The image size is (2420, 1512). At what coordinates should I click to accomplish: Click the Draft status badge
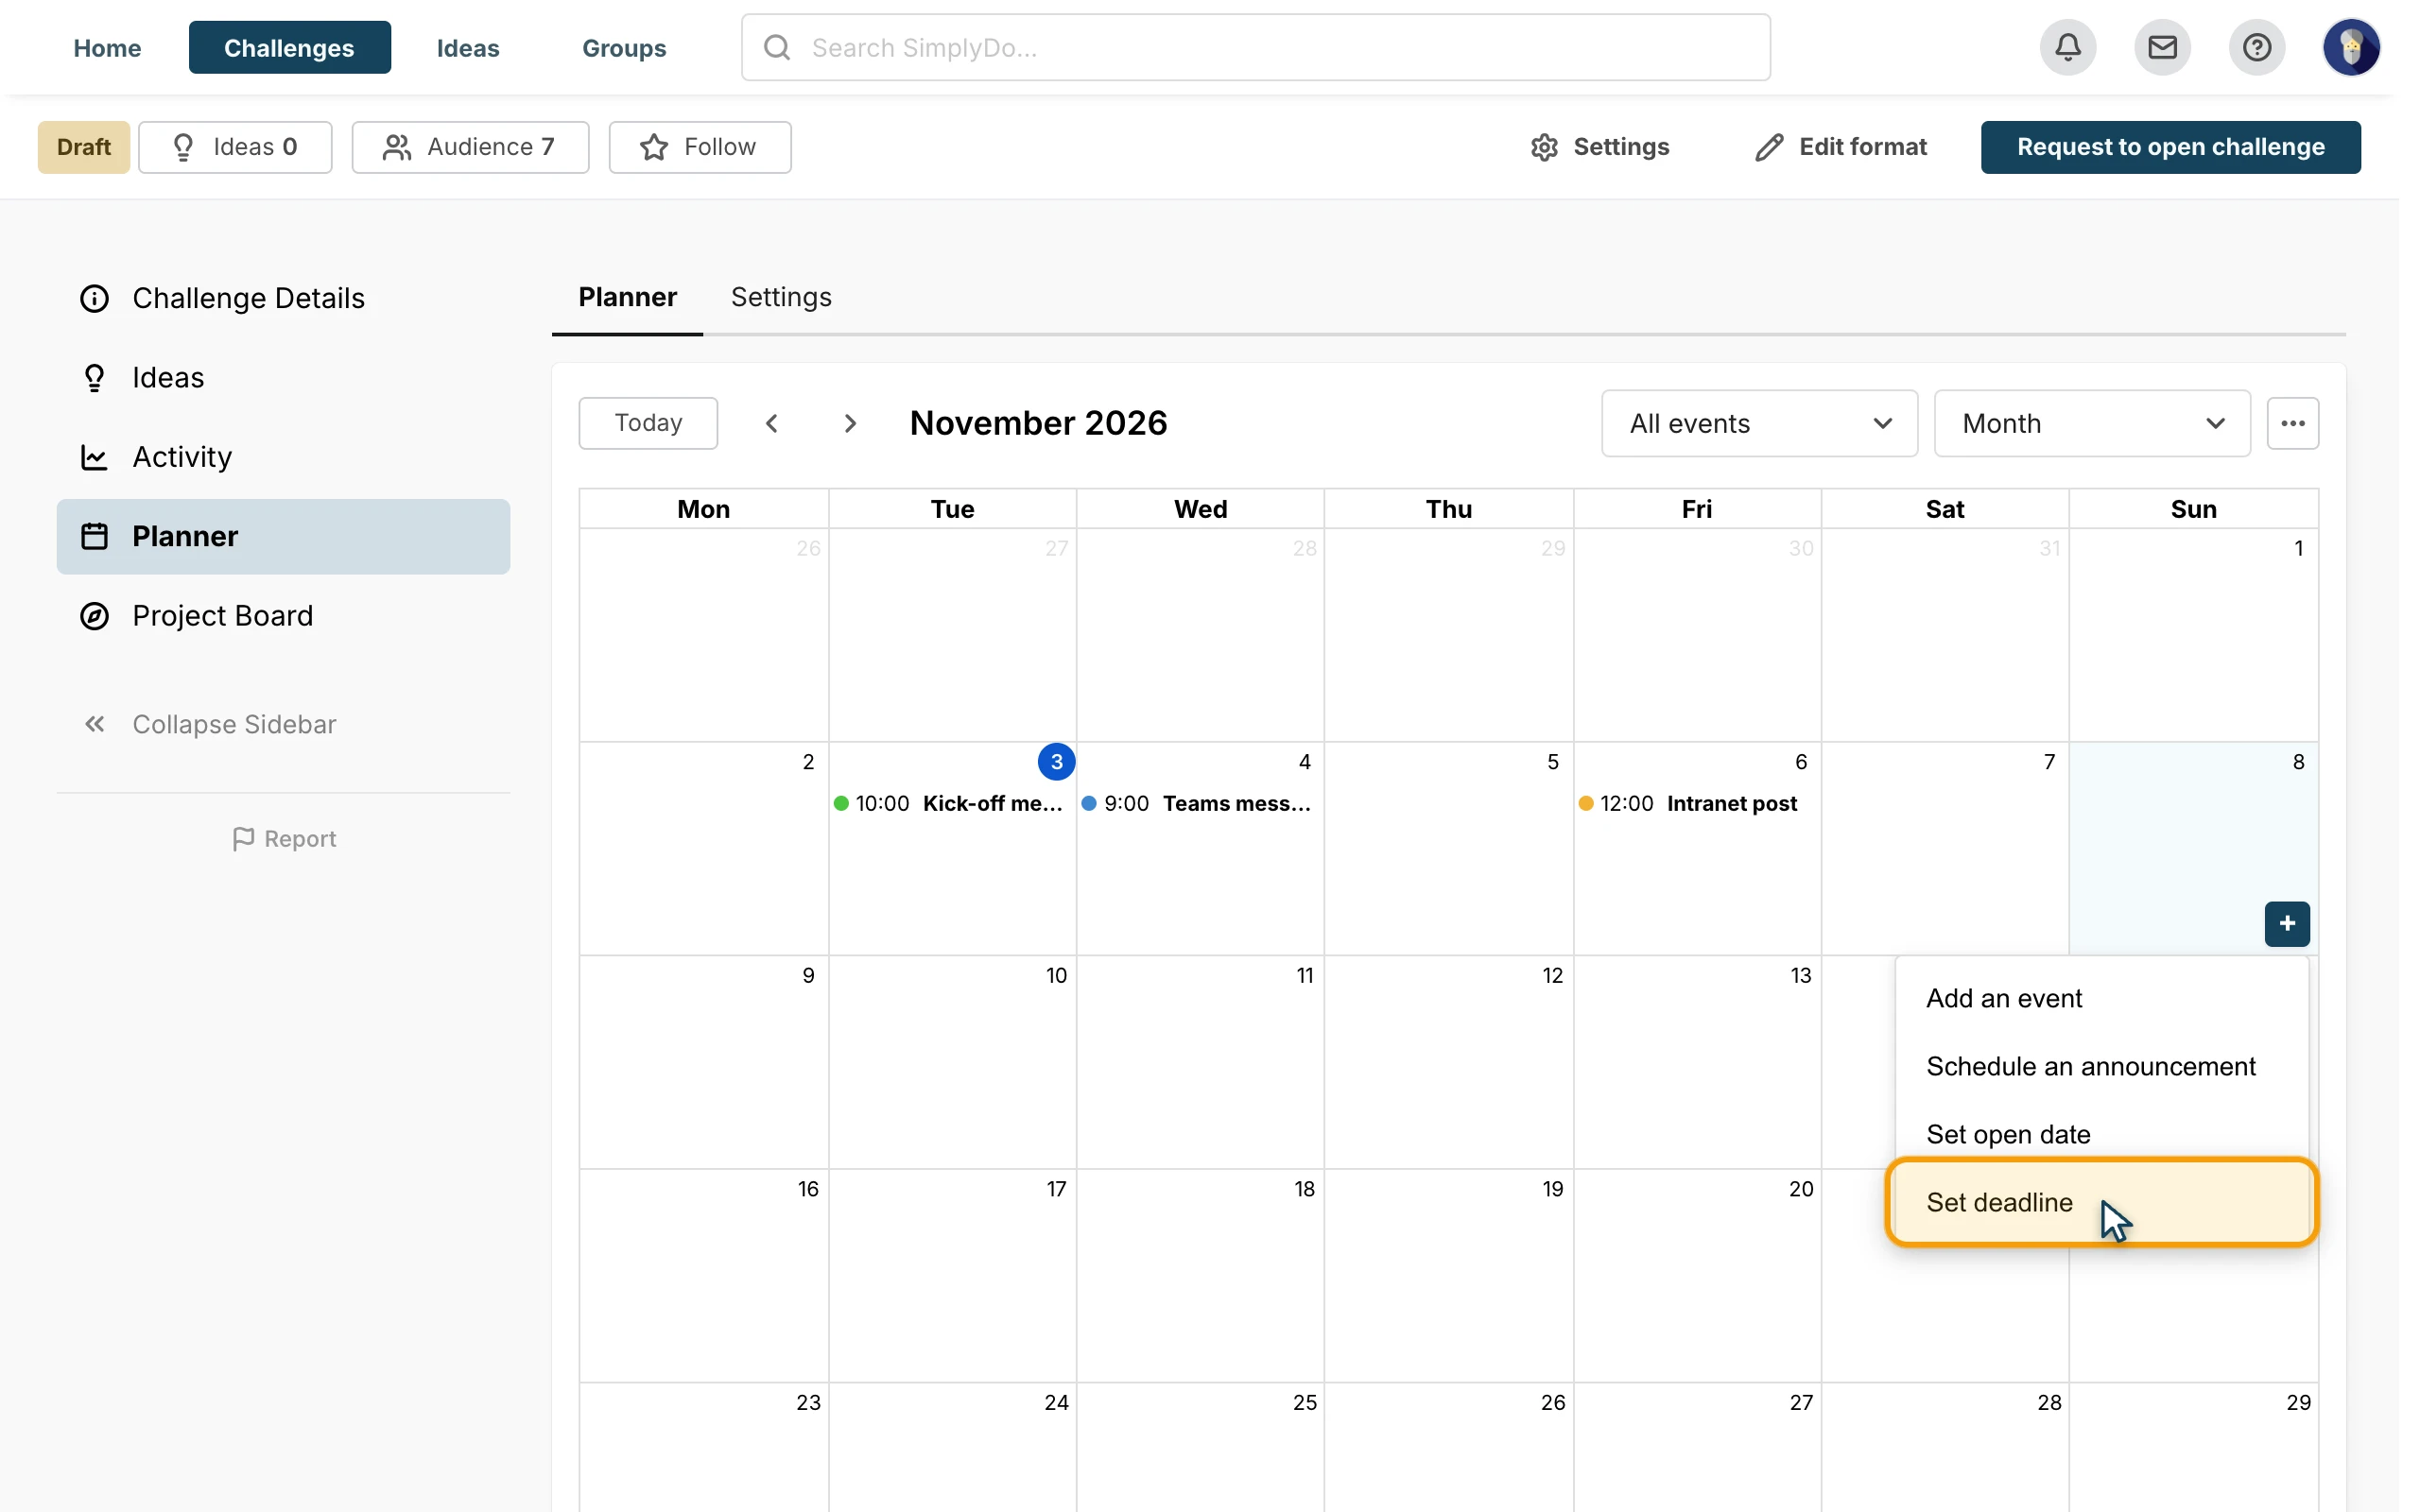84,147
